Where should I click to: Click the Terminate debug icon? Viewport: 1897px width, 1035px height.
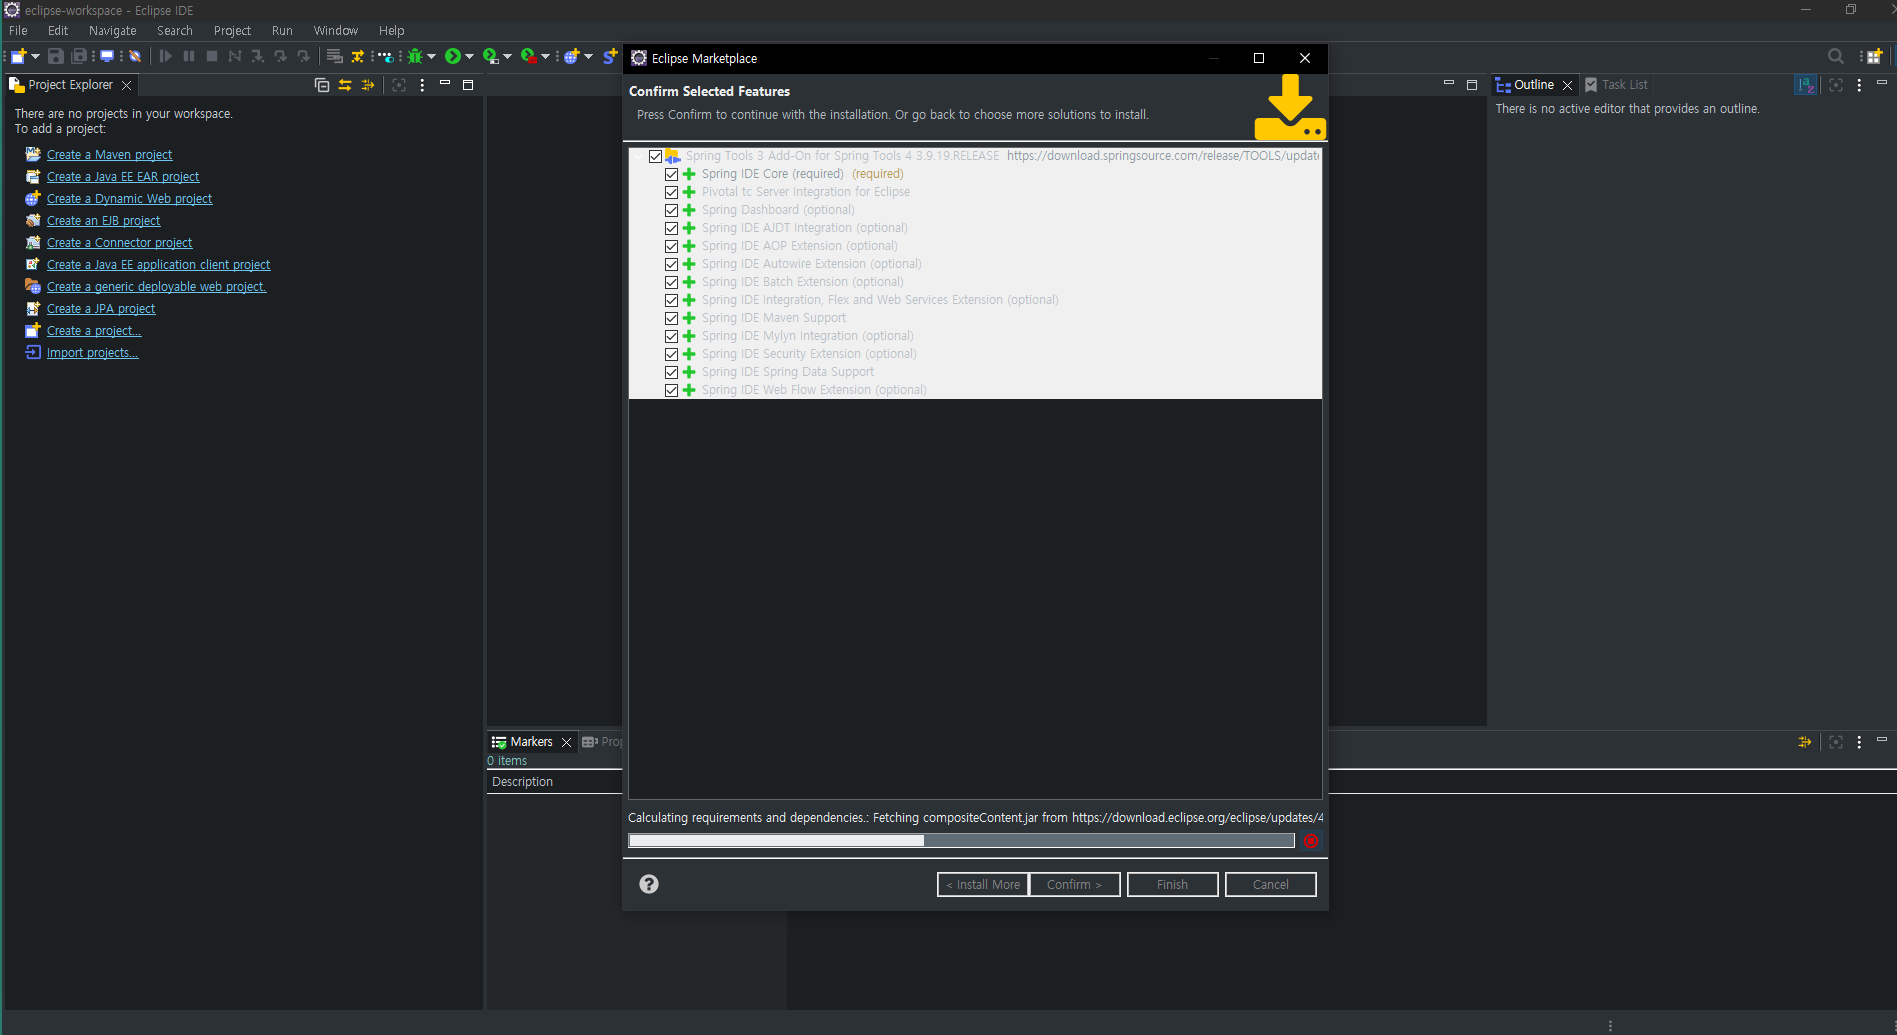click(212, 57)
